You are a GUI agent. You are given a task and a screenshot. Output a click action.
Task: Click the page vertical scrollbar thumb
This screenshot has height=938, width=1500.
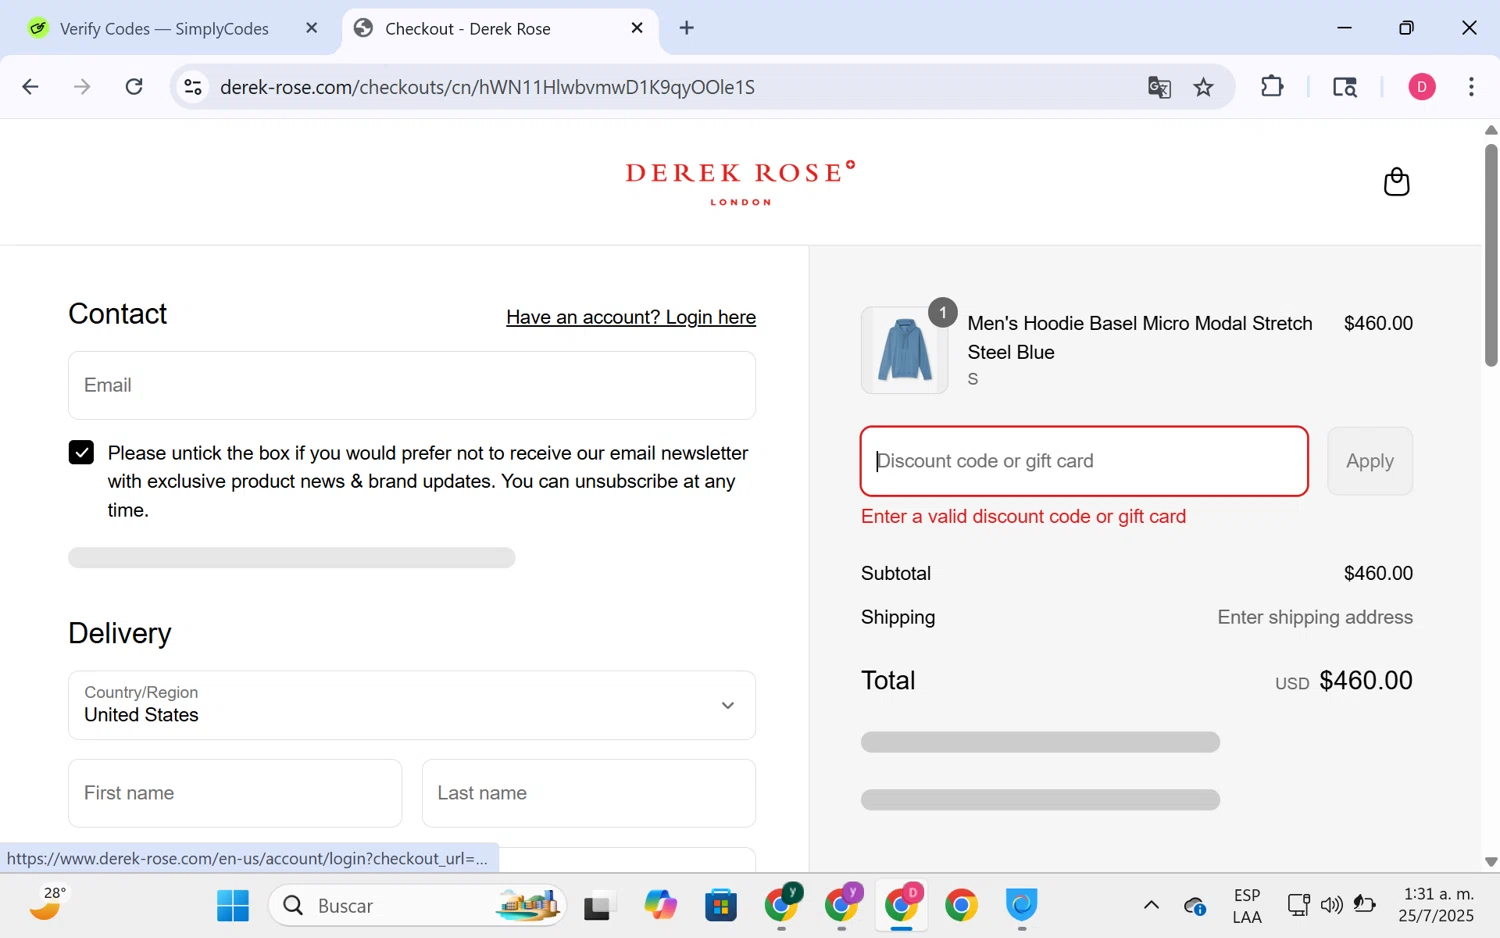(1491, 255)
